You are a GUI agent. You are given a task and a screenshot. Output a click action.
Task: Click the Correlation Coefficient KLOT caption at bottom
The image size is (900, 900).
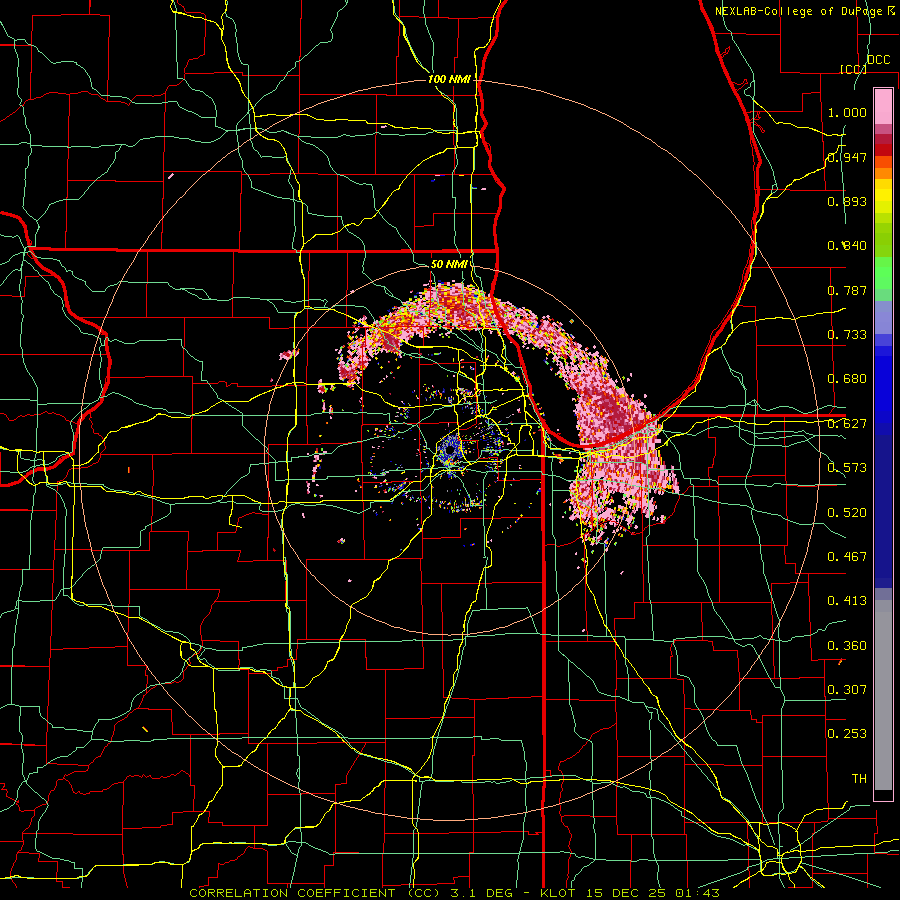[454, 893]
